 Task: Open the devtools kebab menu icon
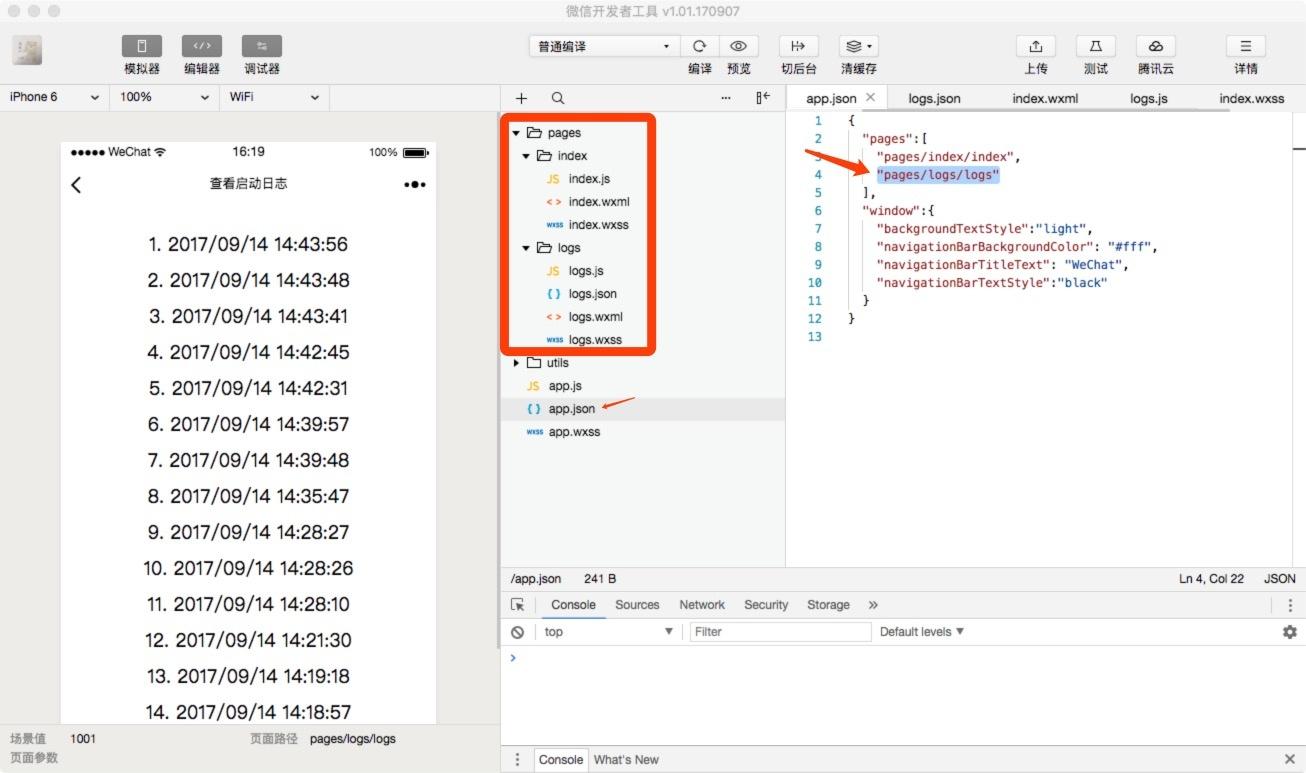[x=1290, y=605]
